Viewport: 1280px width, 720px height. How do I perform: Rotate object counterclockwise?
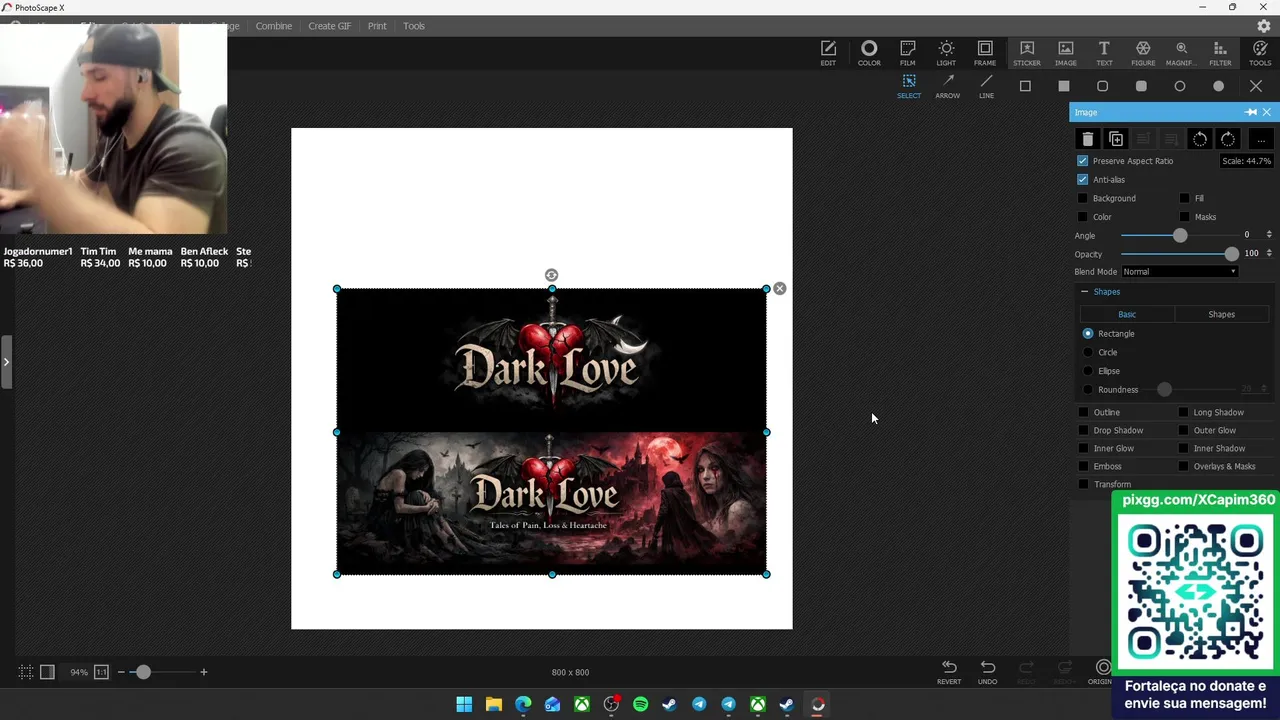pyautogui.click(x=1200, y=140)
